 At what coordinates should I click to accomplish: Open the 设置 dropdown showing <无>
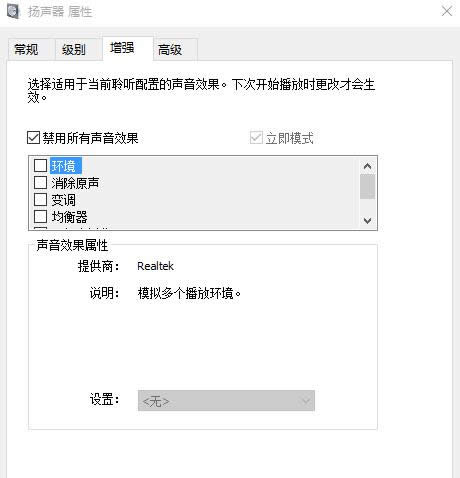tap(226, 401)
